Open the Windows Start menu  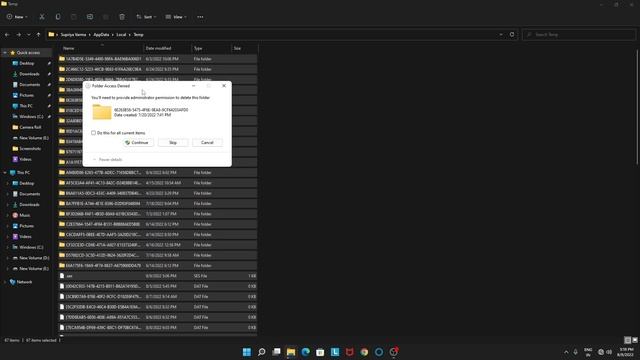[247, 352]
